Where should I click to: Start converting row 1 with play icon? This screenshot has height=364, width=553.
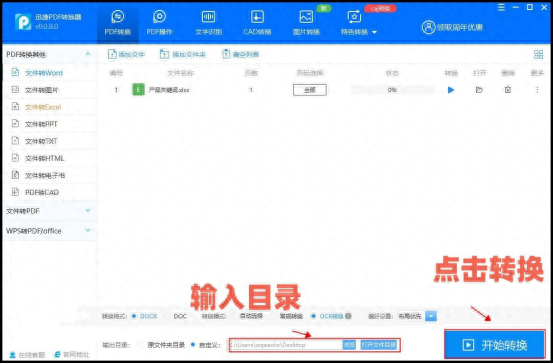pos(451,90)
